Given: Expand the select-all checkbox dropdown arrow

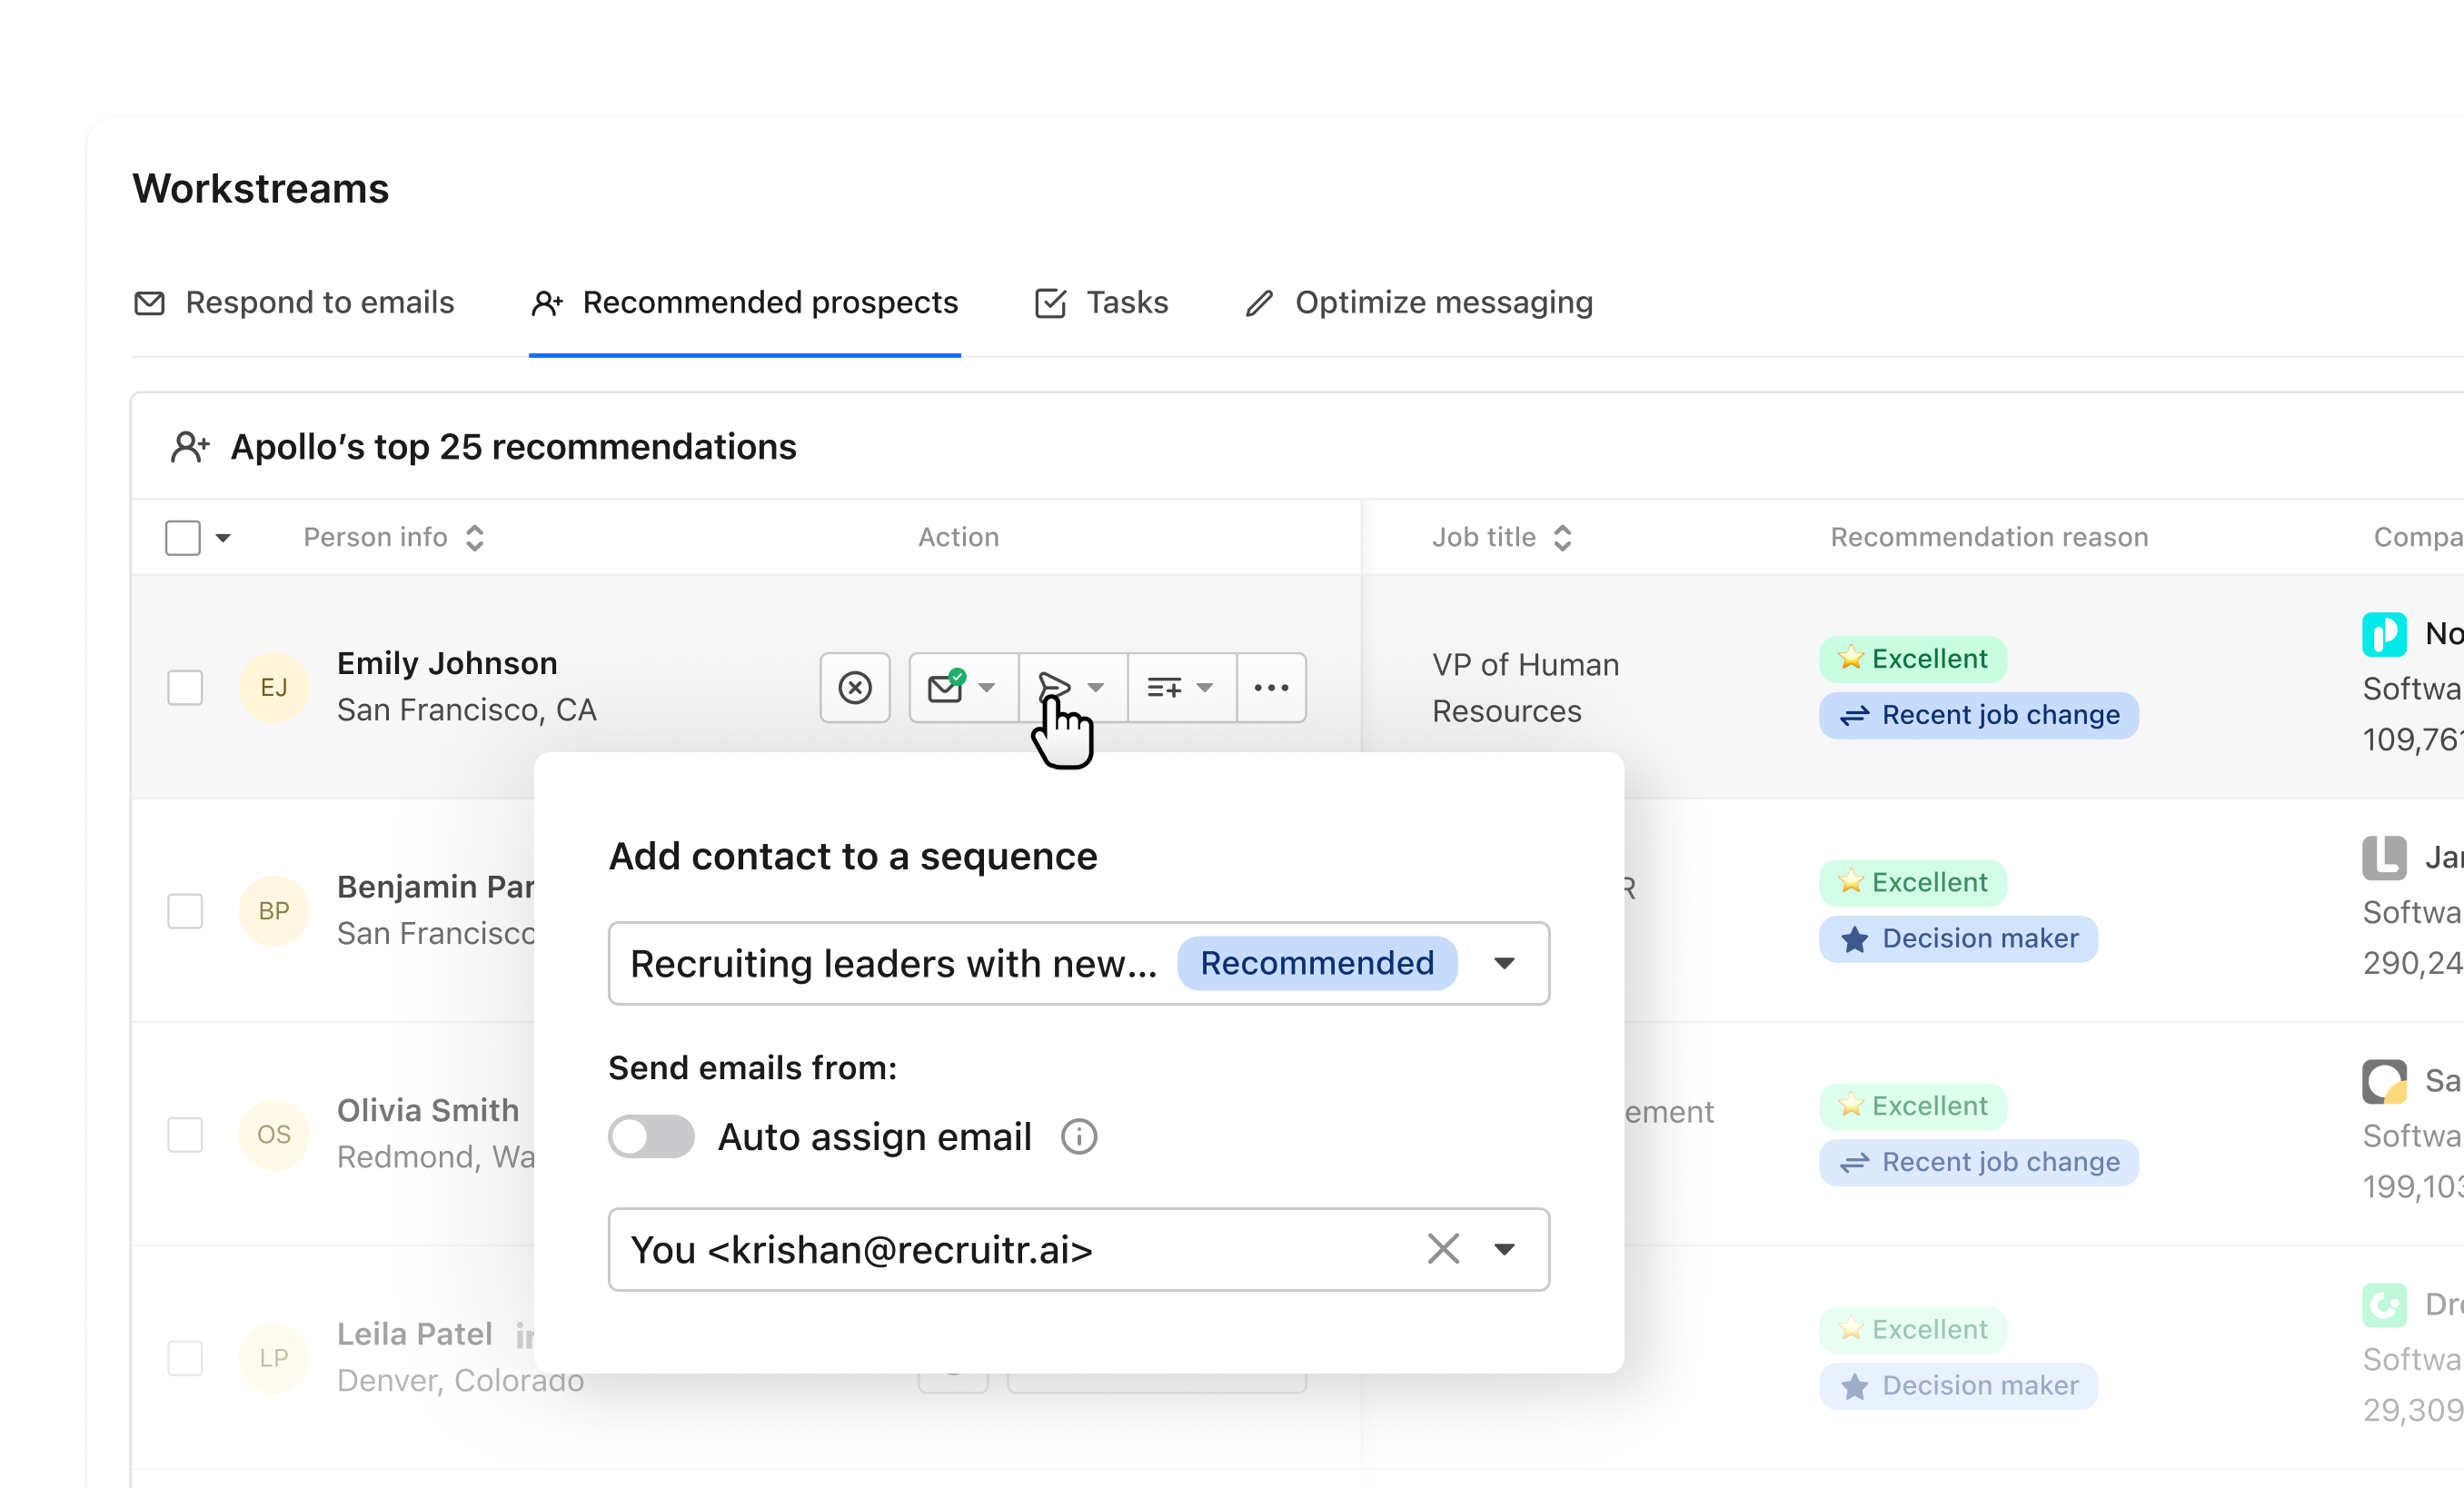Looking at the screenshot, I should [224, 538].
